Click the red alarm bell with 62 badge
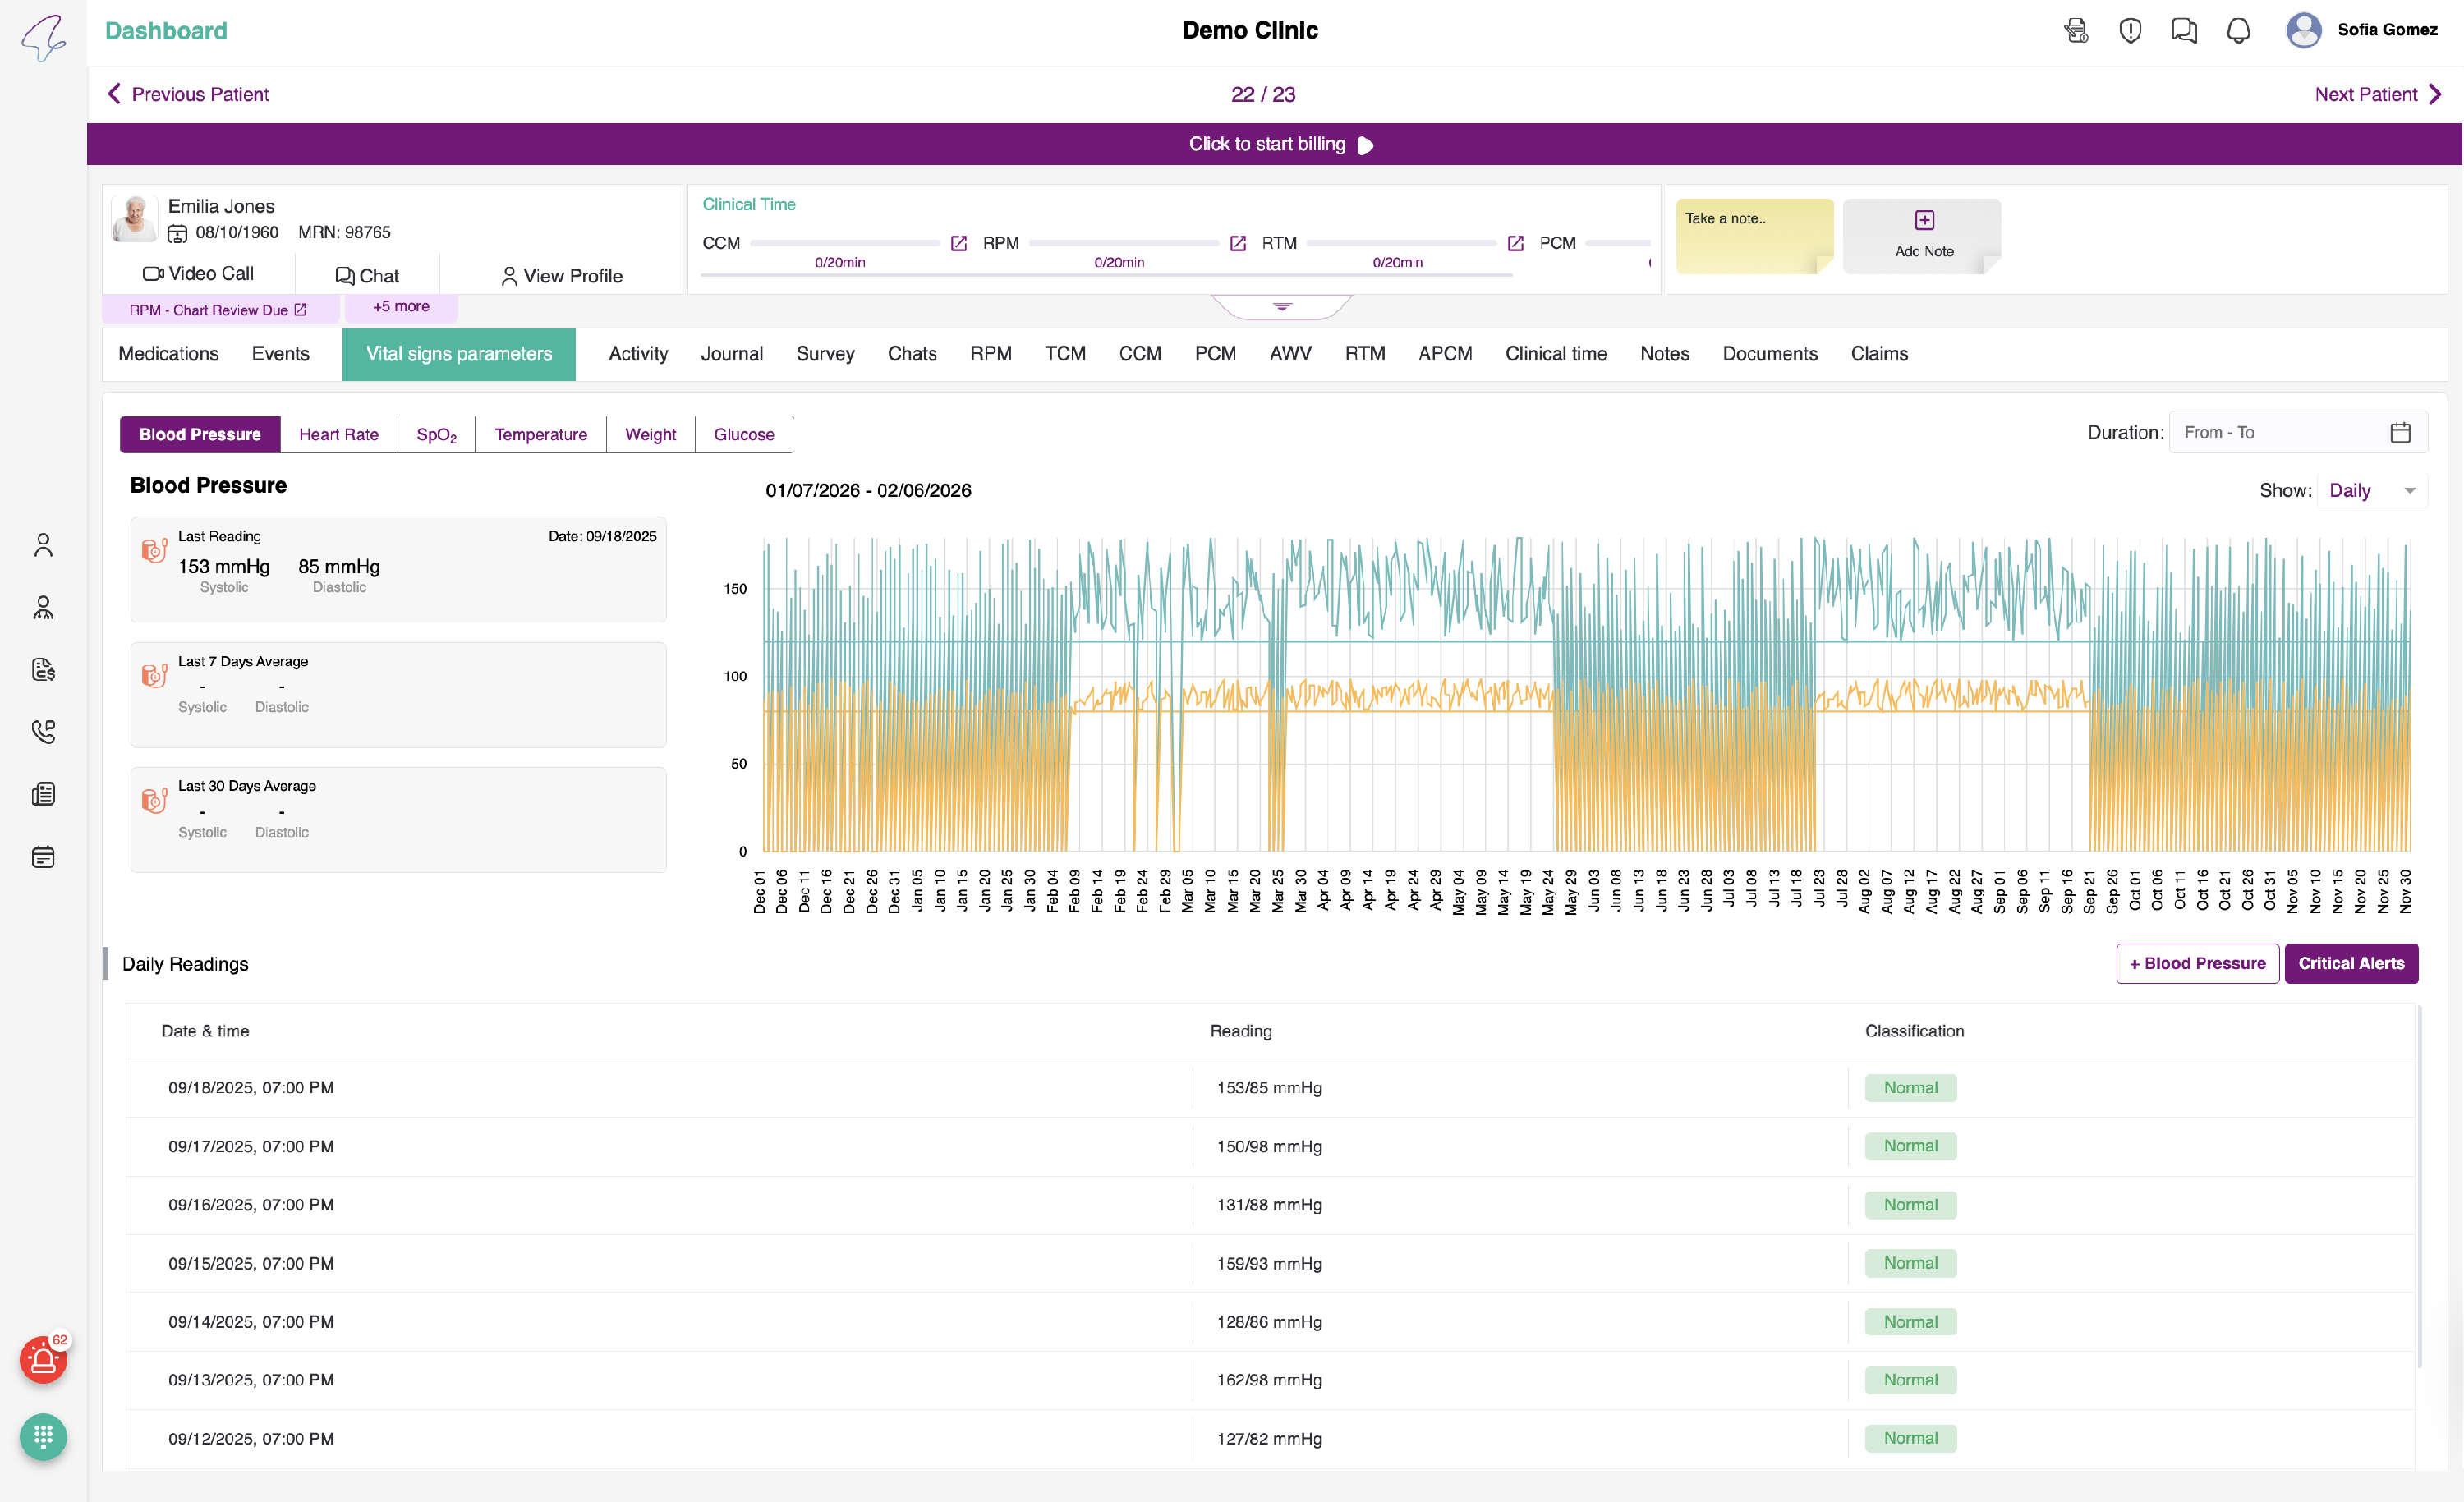Viewport: 2464px width, 1502px height. point(43,1360)
